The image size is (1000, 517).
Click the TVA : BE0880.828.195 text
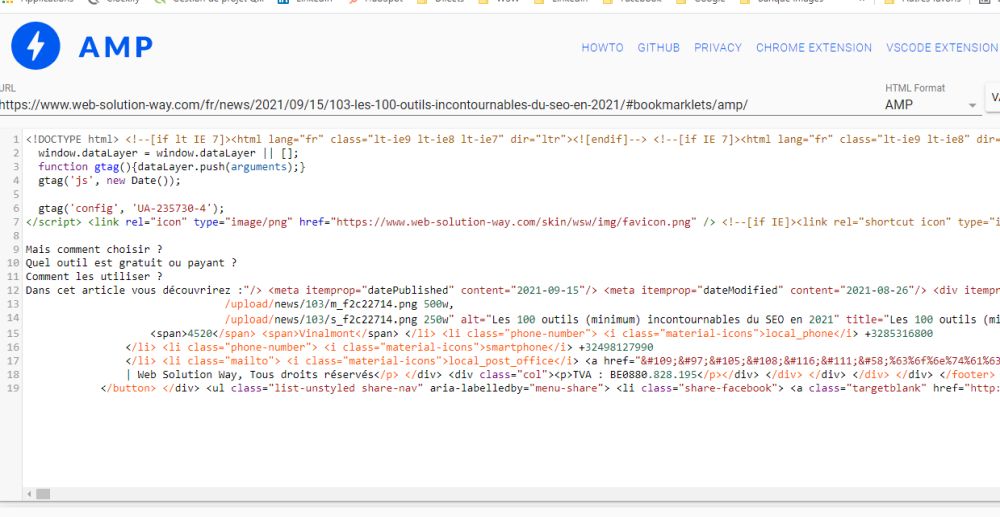tap(636, 375)
